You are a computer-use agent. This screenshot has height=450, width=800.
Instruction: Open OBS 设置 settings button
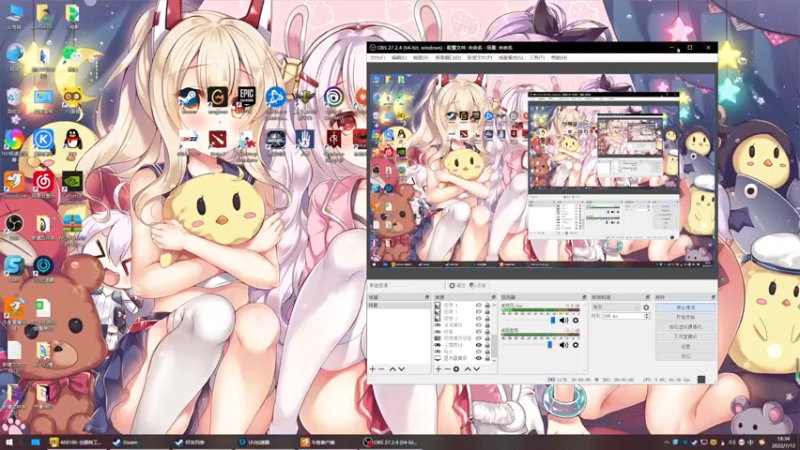(685, 346)
